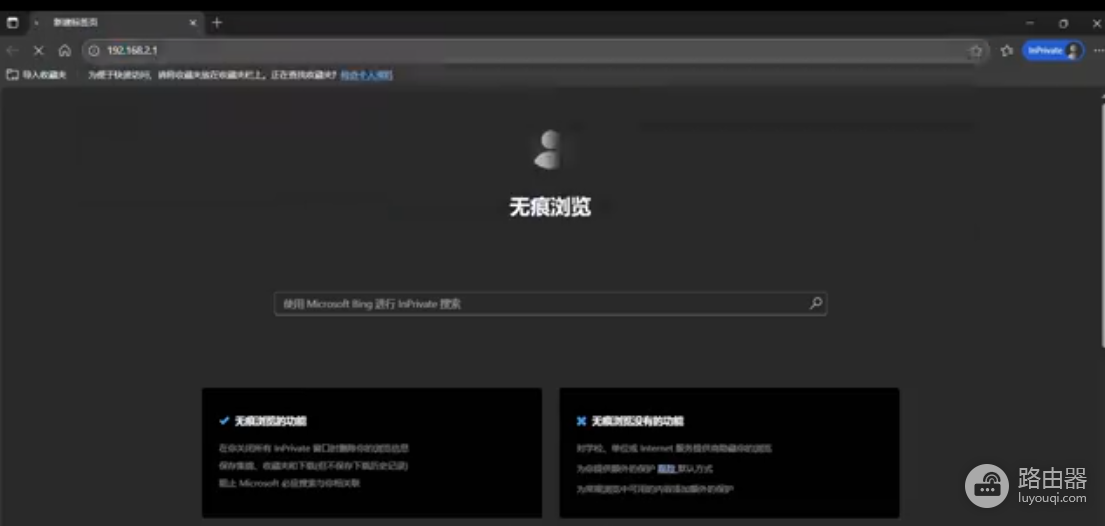Stop loading the page
The width and height of the screenshot is (1105, 526).
pyautogui.click(x=39, y=51)
